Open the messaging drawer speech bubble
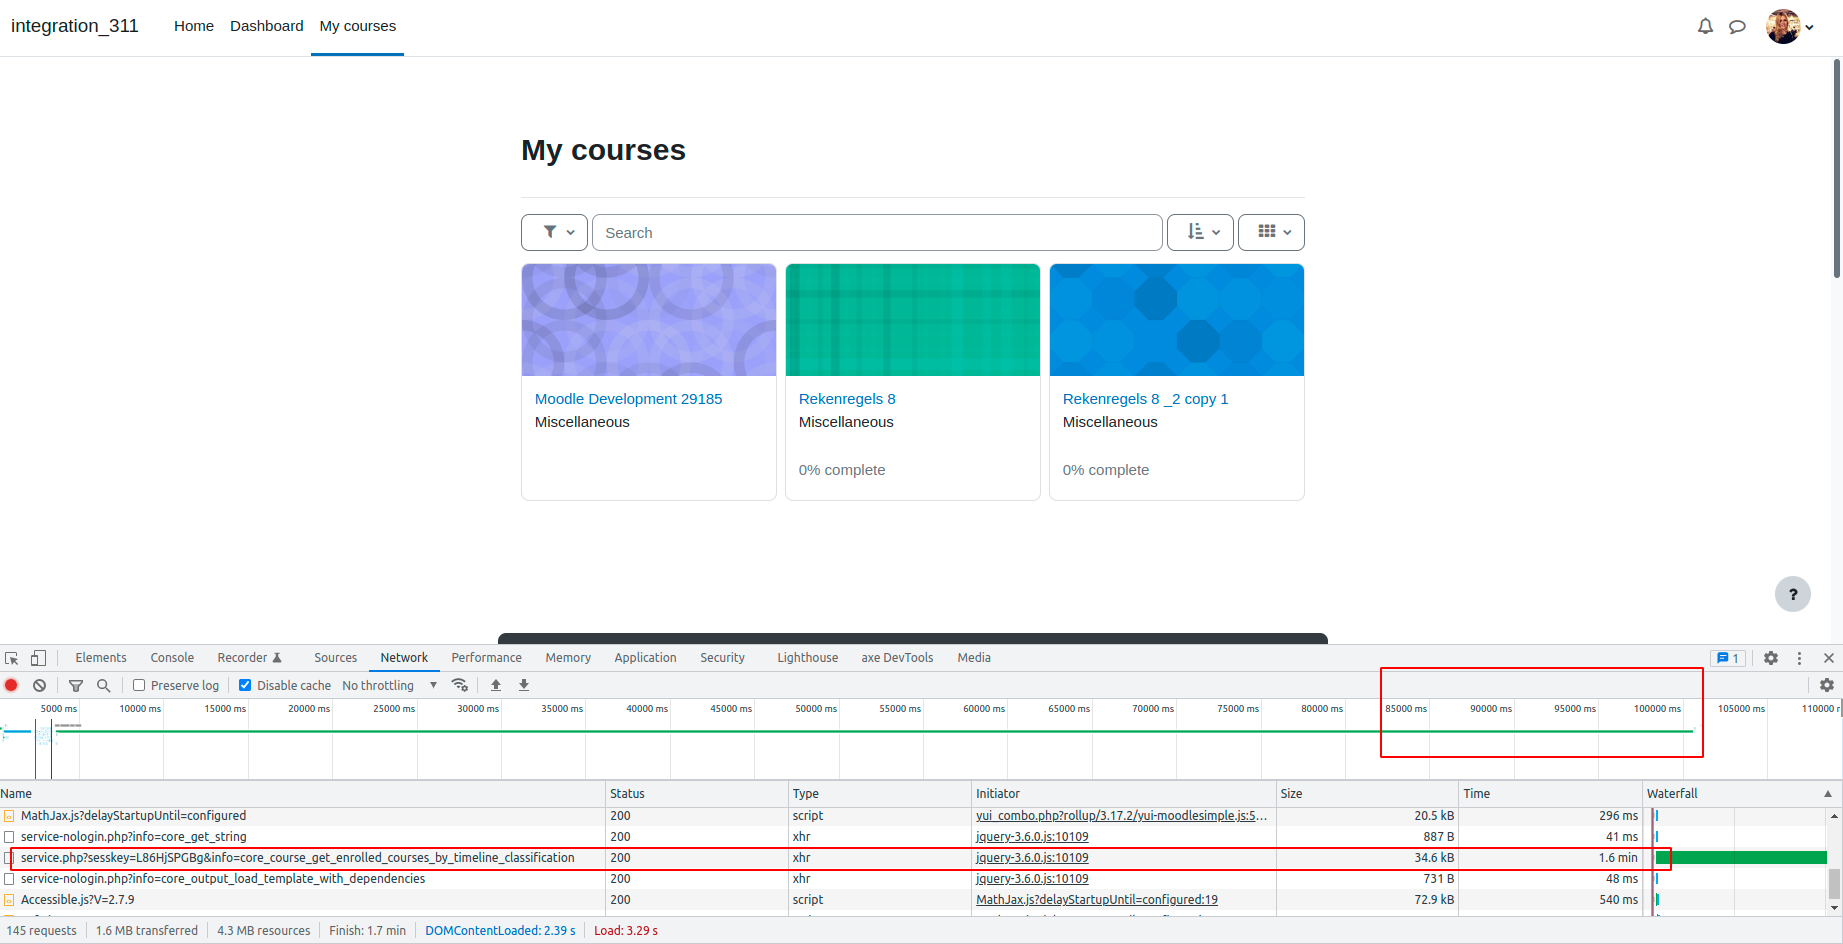This screenshot has height=944, width=1843. tap(1737, 27)
